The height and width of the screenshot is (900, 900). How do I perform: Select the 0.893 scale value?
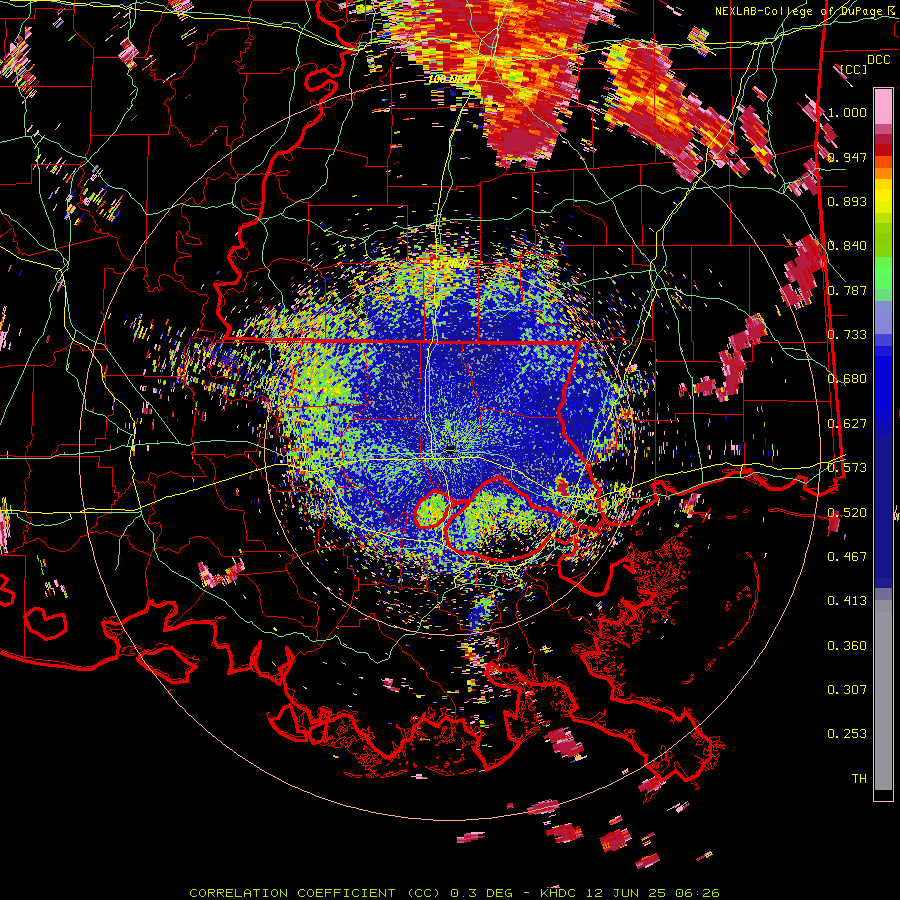(x=847, y=201)
